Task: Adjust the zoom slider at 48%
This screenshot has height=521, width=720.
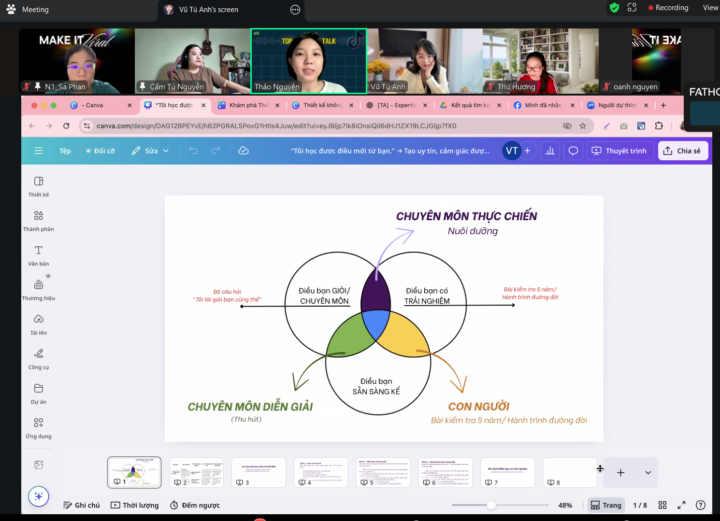Action: pos(490,505)
